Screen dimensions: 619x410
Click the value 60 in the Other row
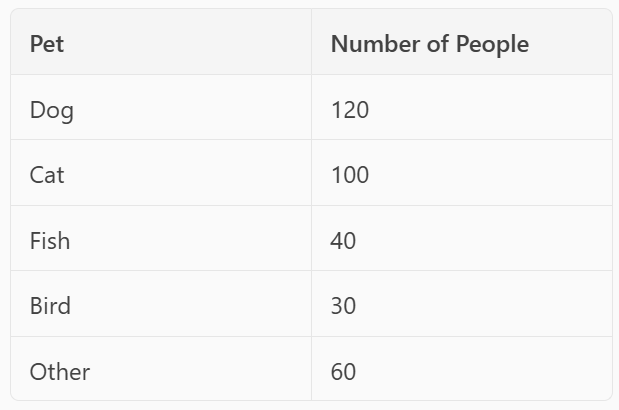[343, 372]
